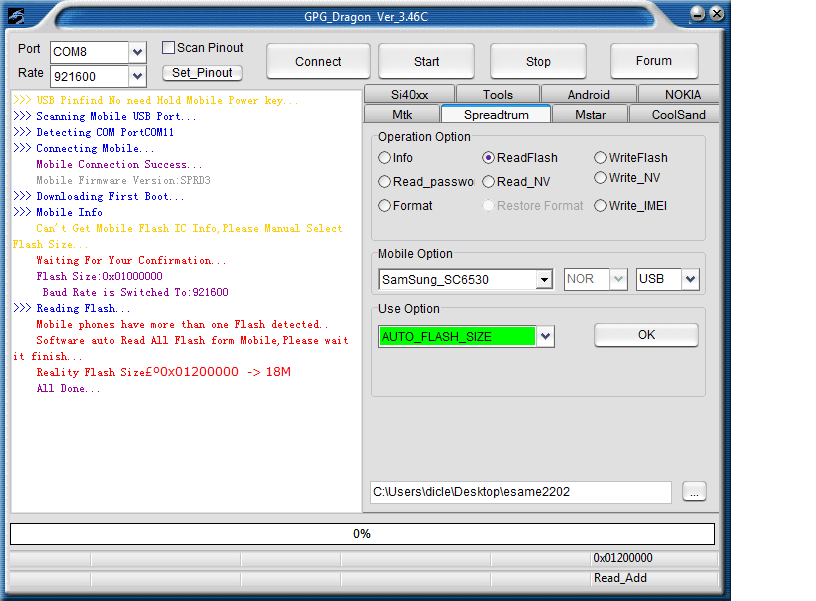Switch to the Si40xx tab
Image resolution: width=816 pixels, height=601 pixels.
(410, 95)
